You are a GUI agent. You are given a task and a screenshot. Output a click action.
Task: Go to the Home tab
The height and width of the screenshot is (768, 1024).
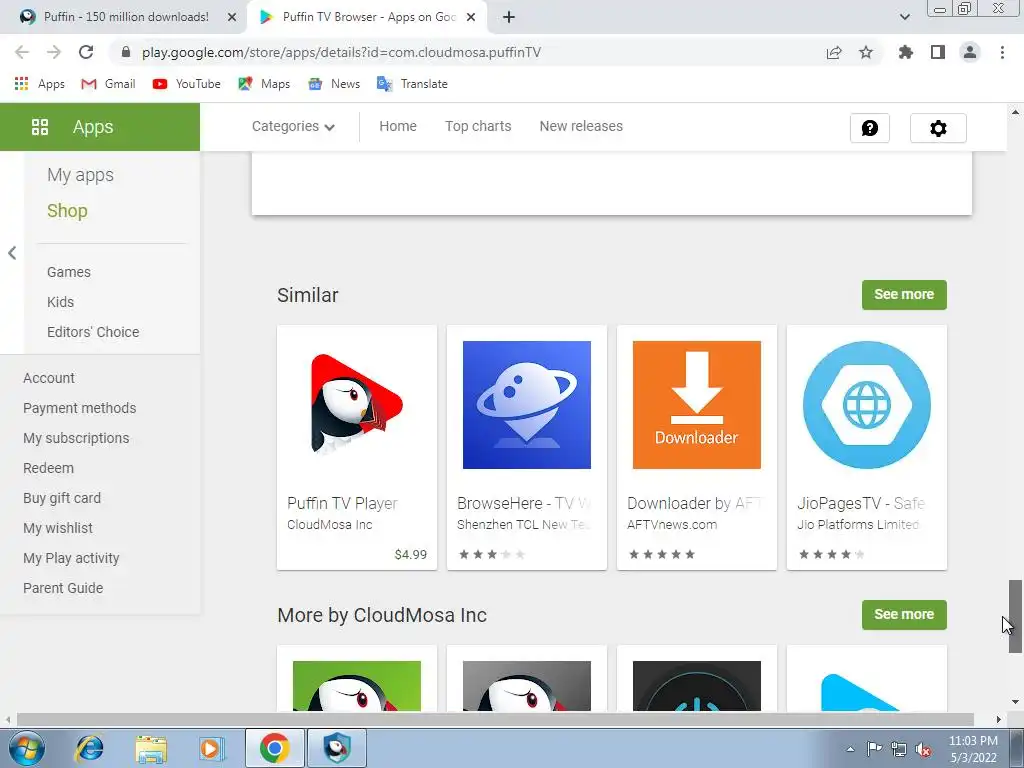pyautogui.click(x=398, y=126)
